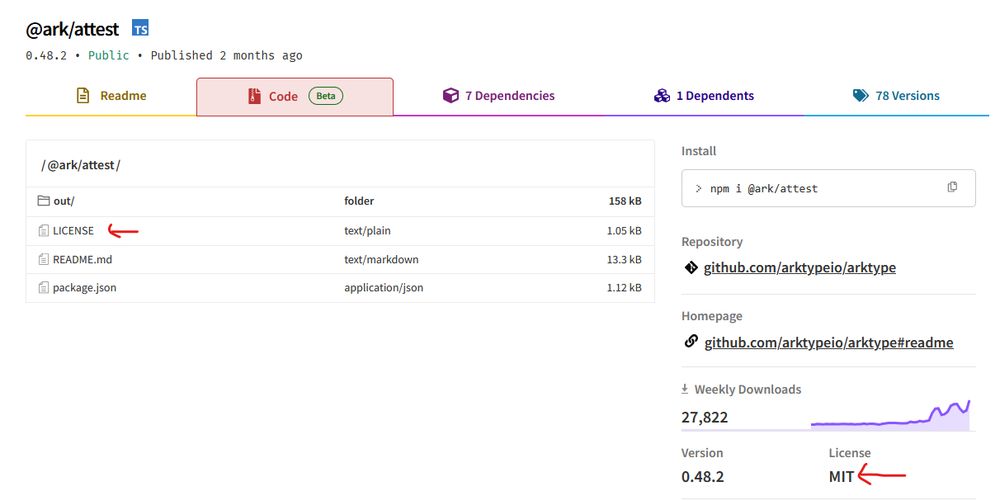Click the weekly downloads sparkline chart
The height and width of the screenshot is (501, 1000).
[x=890, y=415]
